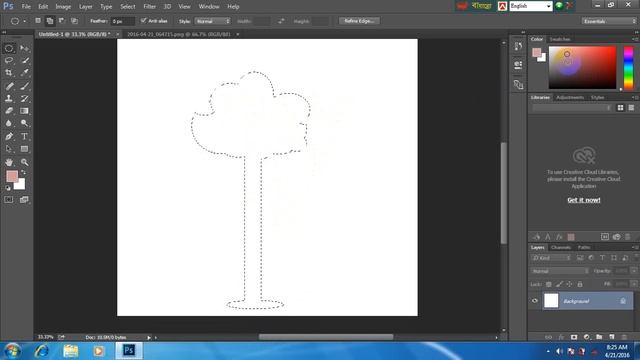Screen dimensions: 640x360
Task: Select the Gradient tool
Action: (24, 111)
